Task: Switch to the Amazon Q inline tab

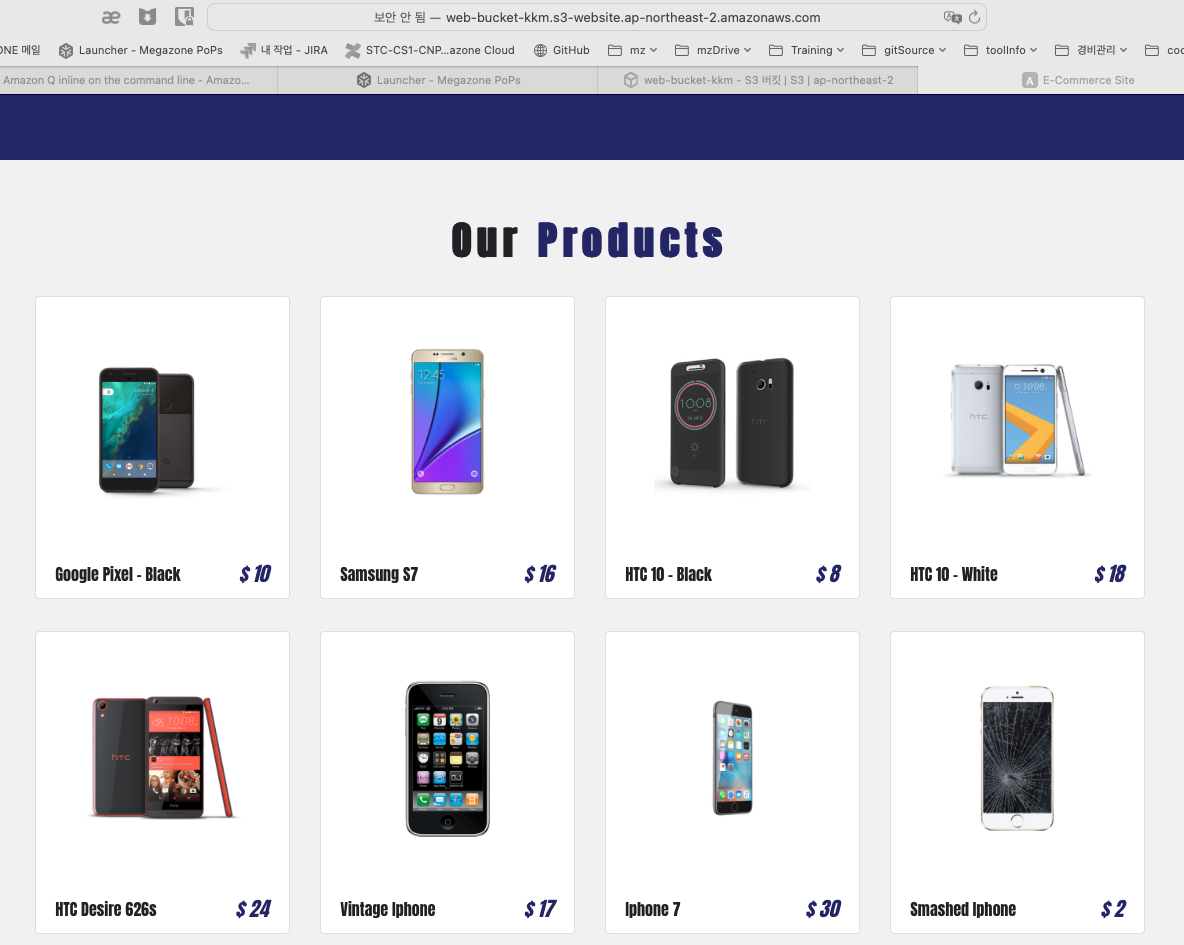Action: [126, 80]
